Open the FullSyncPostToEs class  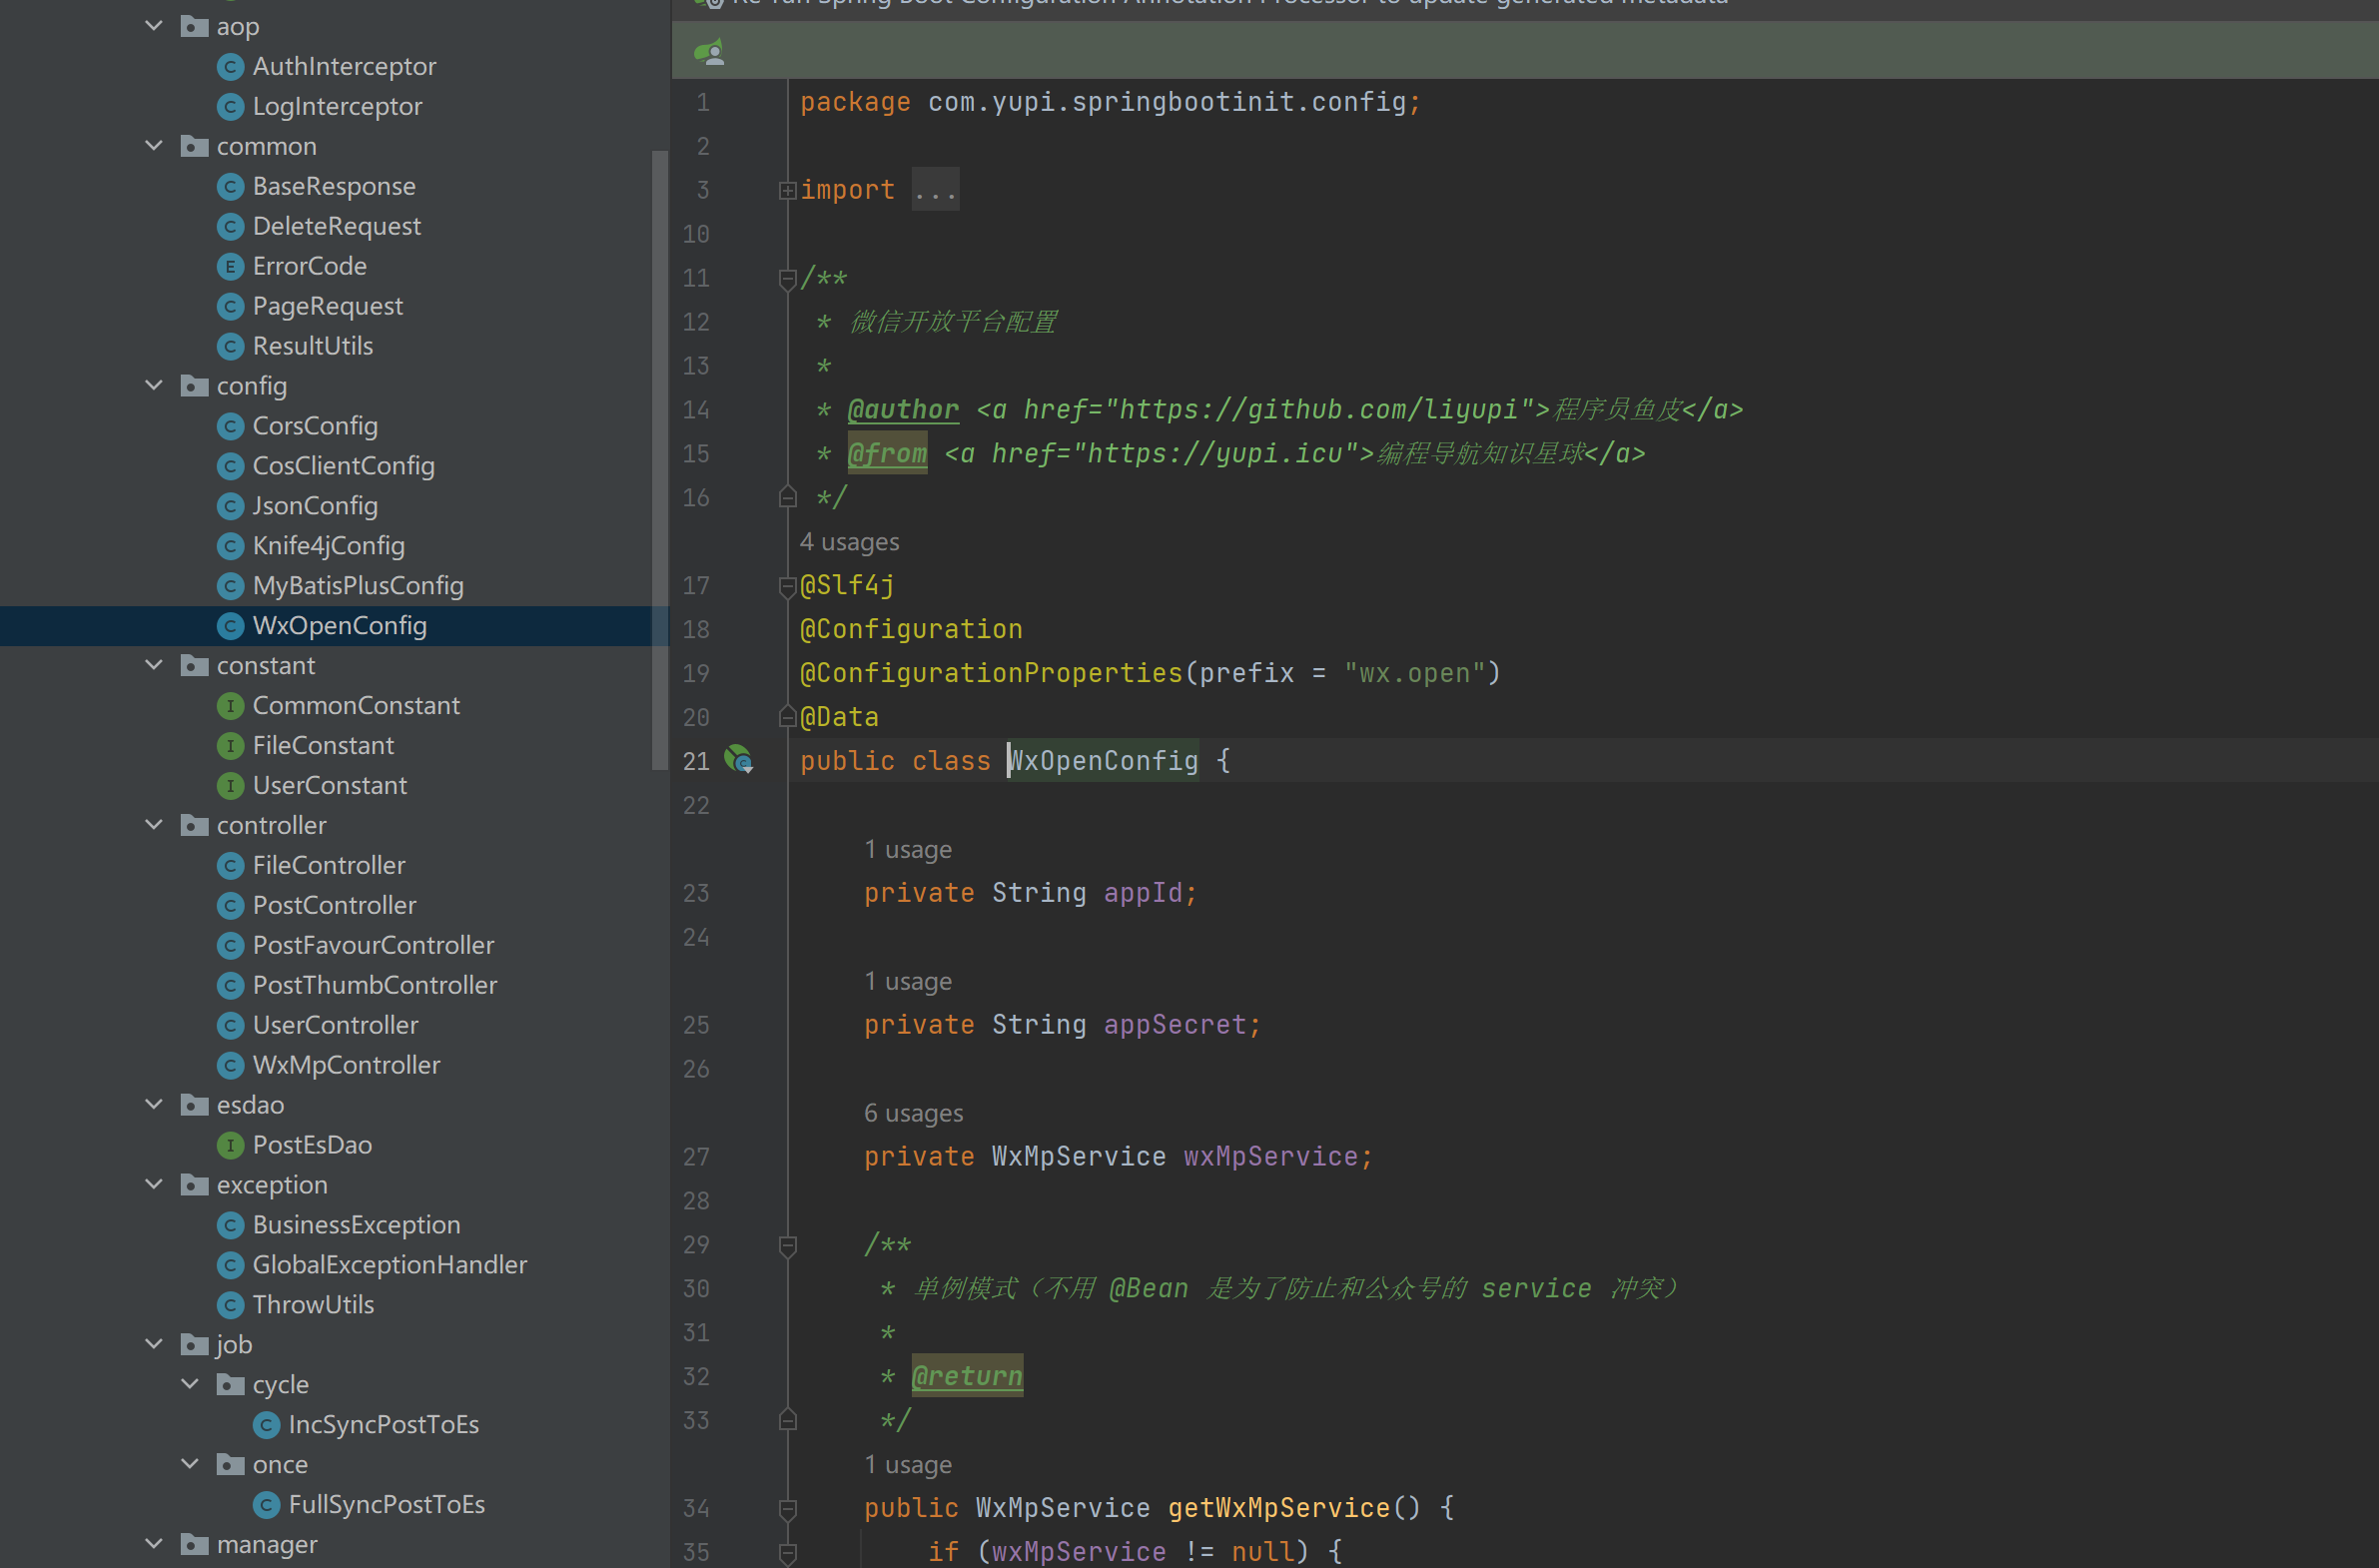point(386,1504)
